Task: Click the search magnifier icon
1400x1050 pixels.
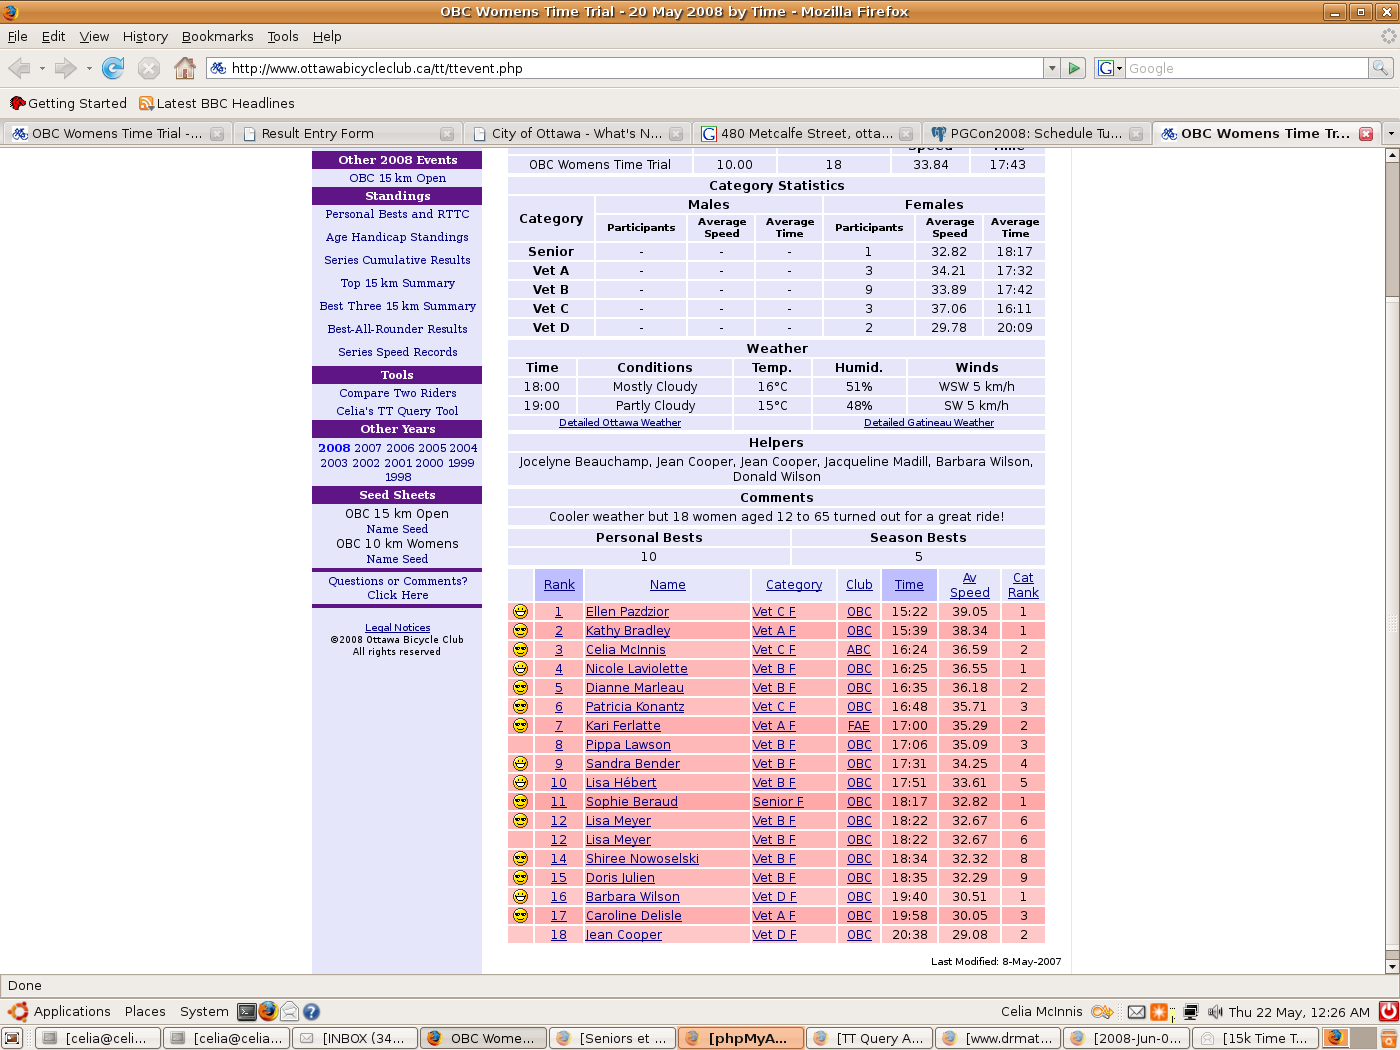Action: tap(1380, 68)
